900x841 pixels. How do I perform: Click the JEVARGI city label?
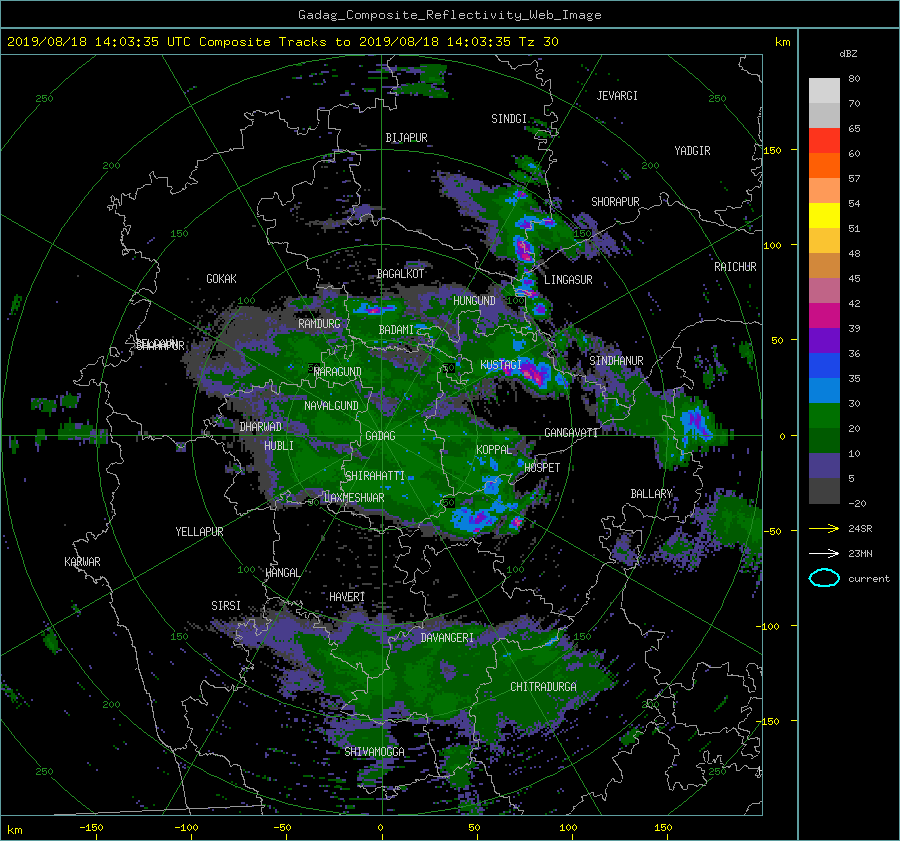pos(617,96)
